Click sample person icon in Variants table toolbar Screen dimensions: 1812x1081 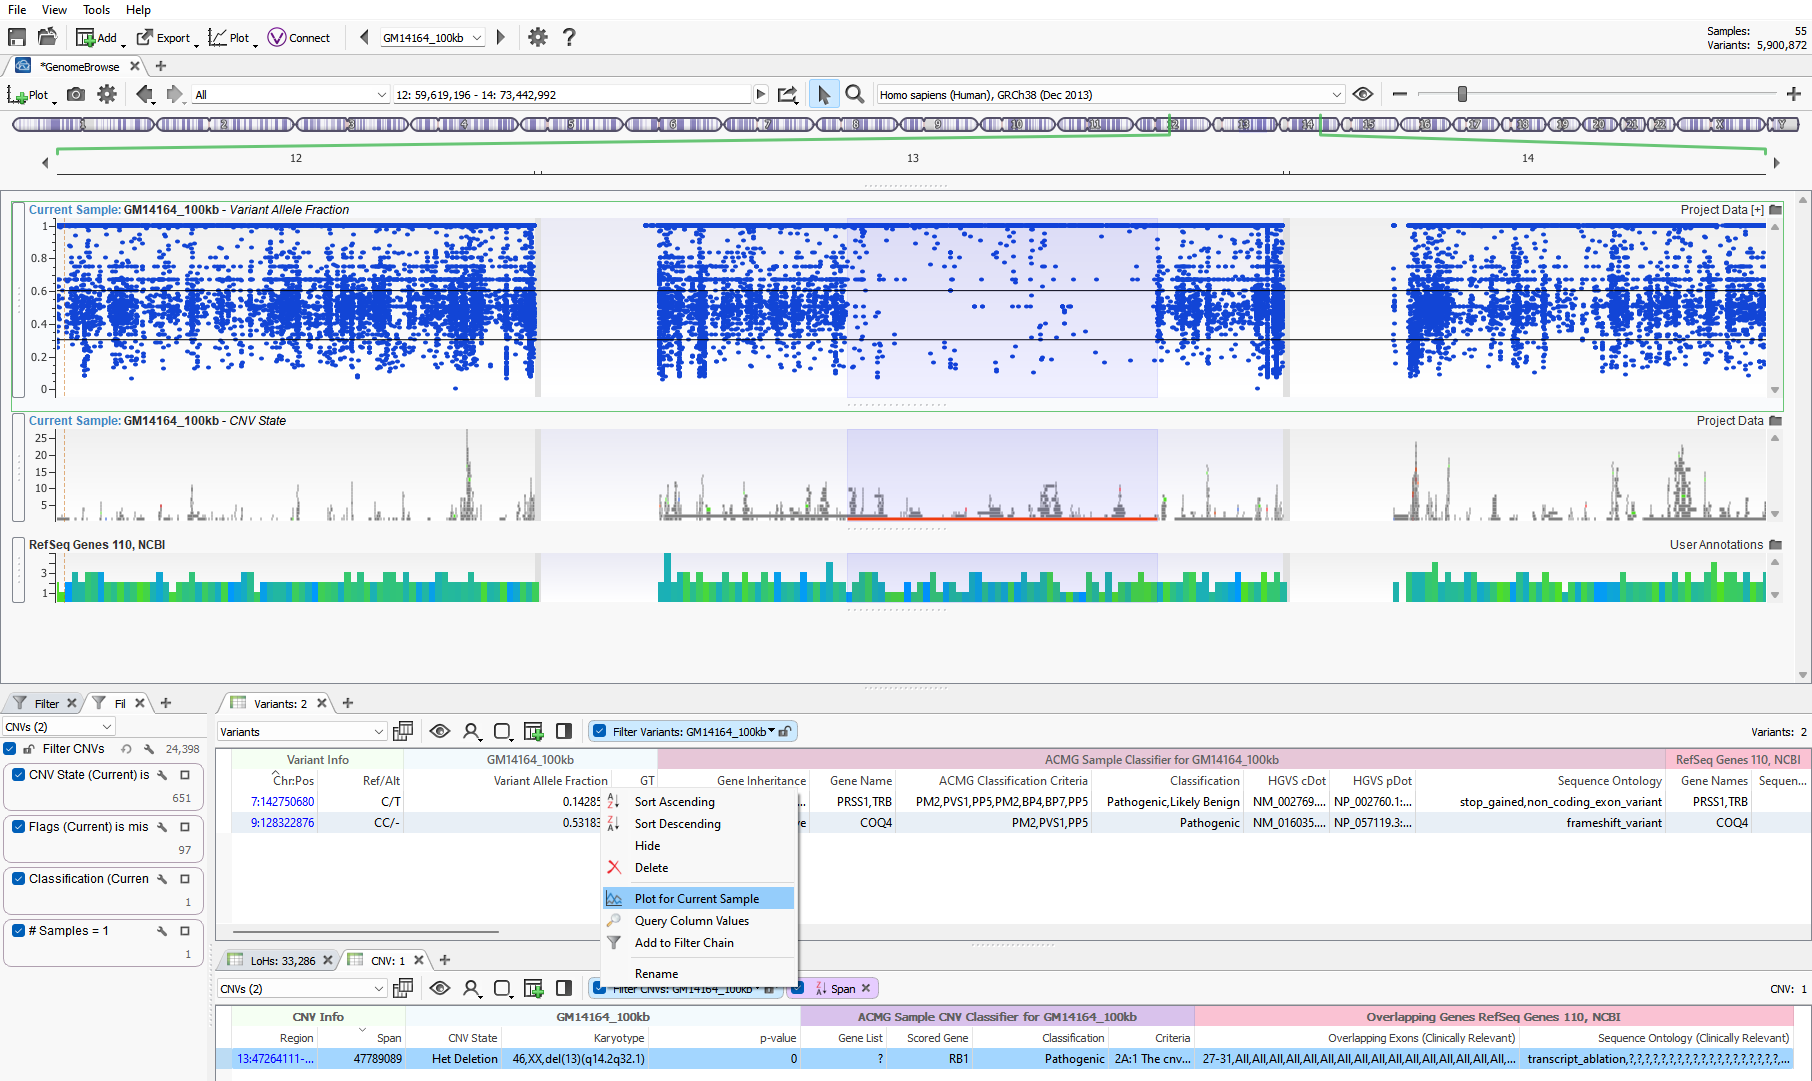(471, 731)
